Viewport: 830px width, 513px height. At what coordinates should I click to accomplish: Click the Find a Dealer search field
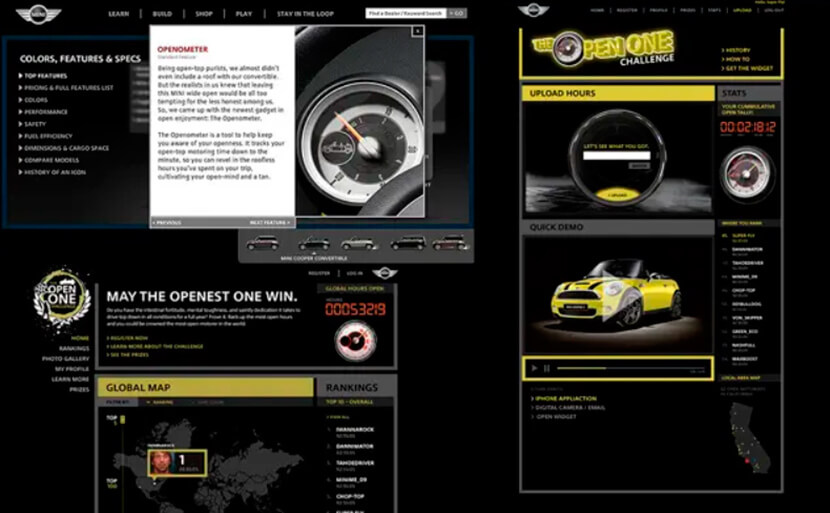(x=405, y=14)
